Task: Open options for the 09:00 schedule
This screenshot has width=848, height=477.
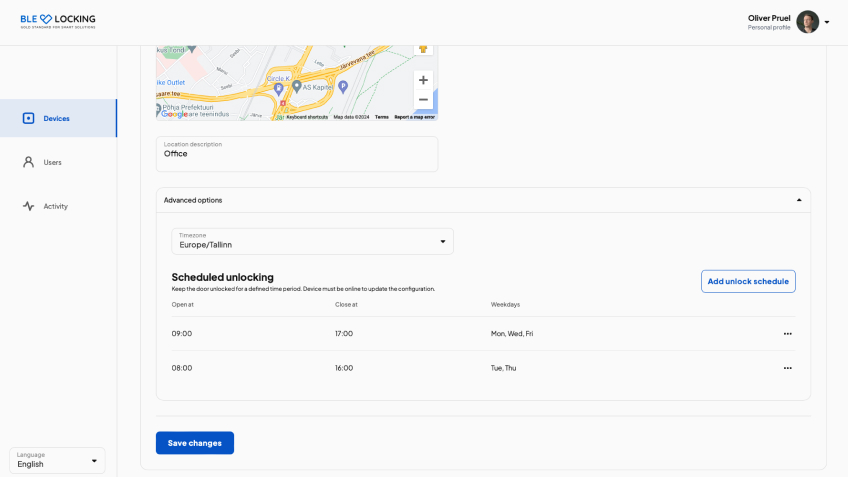Action: pos(787,334)
